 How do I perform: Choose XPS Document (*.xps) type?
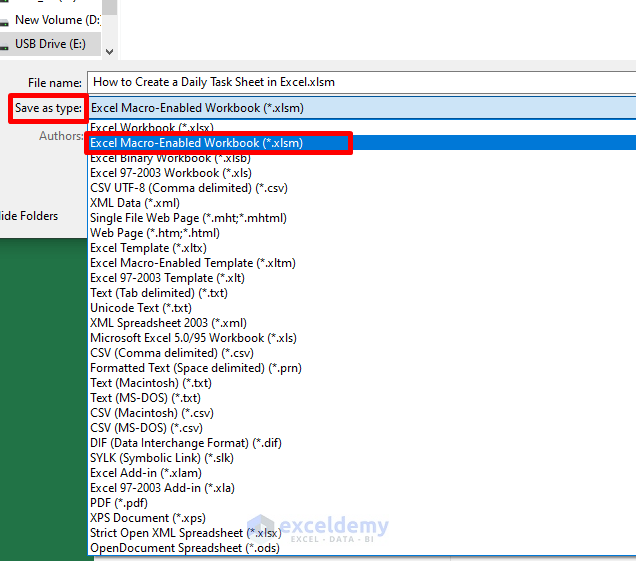pos(362,518)
